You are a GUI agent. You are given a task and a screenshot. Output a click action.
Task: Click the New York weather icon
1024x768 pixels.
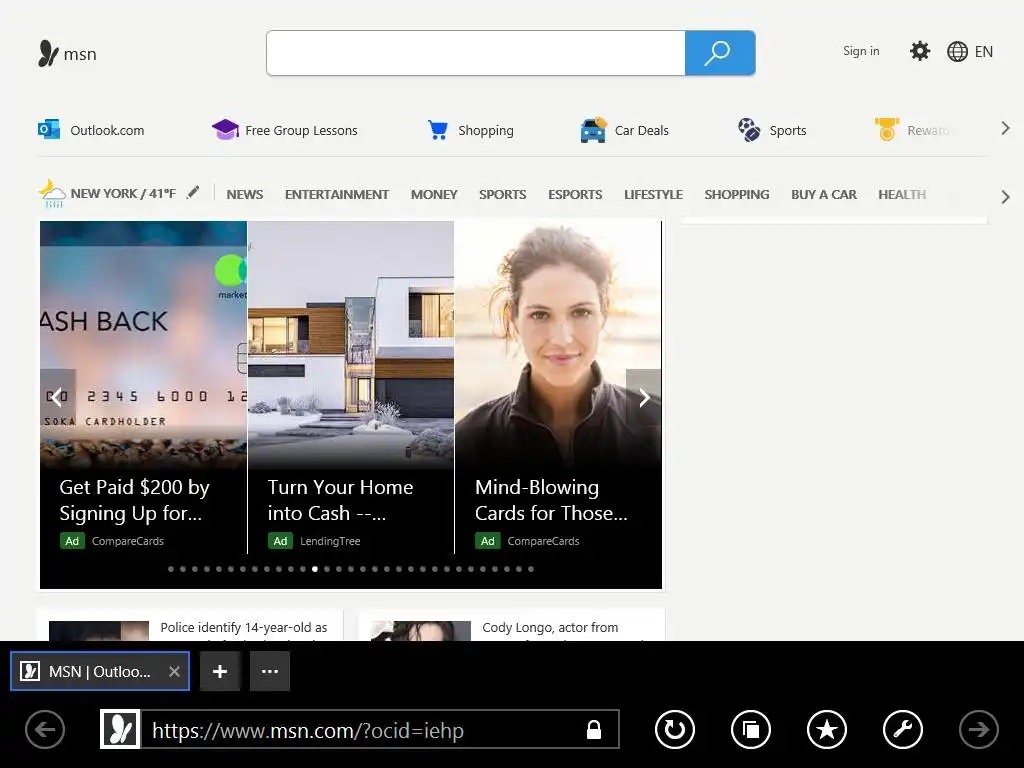click(51, 194)
